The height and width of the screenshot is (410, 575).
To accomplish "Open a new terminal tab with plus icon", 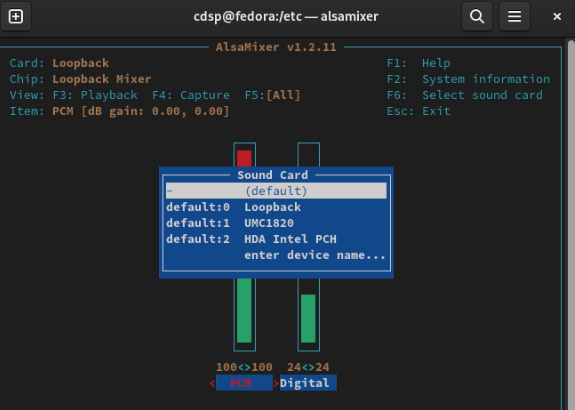I will pyautogui.click(x=16, y=17).
